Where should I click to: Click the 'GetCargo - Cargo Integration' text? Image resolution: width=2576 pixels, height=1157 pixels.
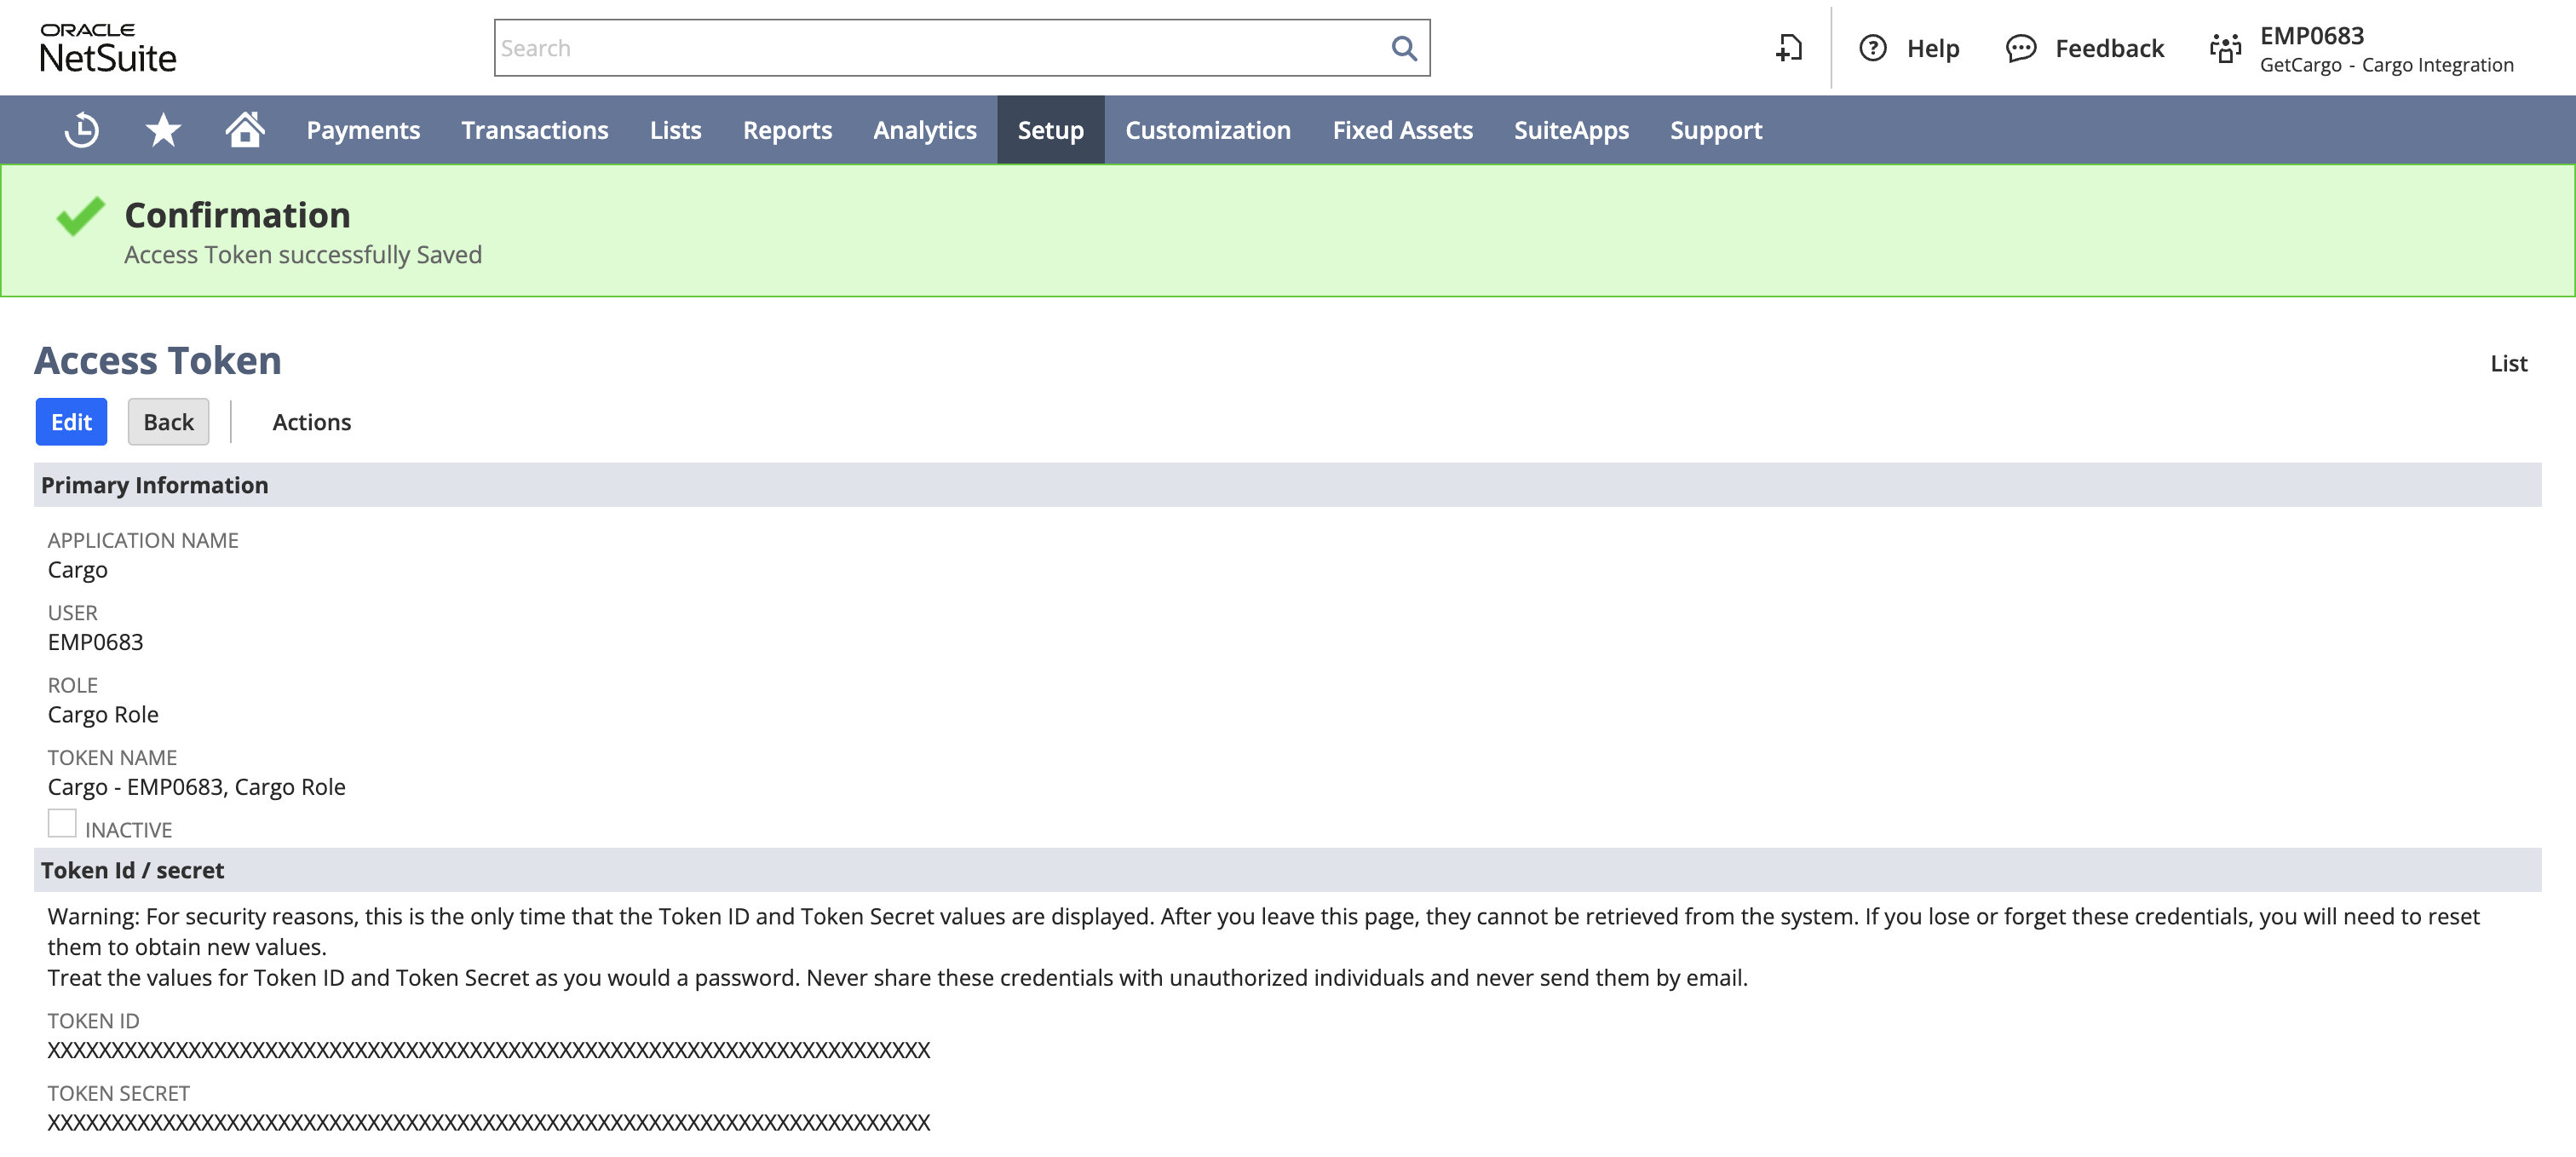pyautogui.click(x=2386, y=65)
